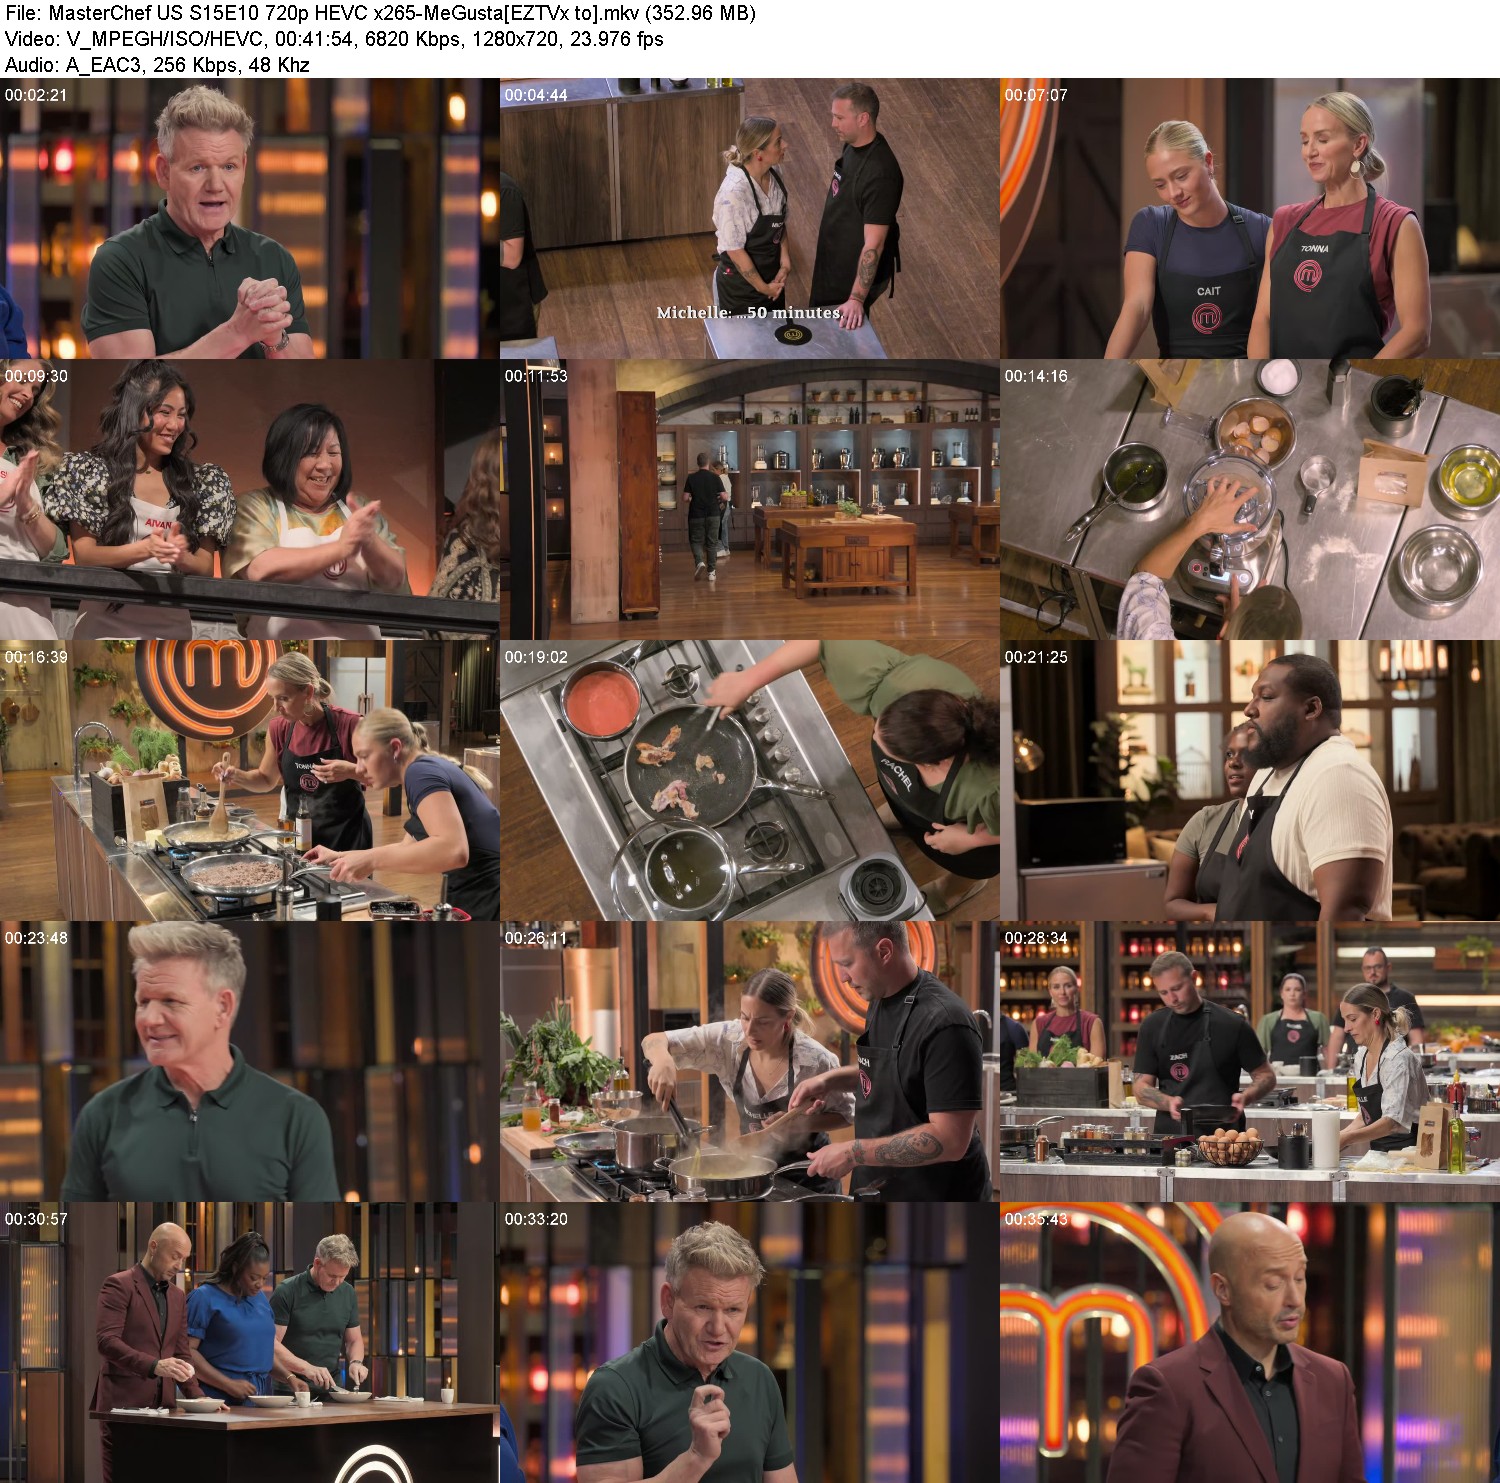
Task: Click the file name line starting "File: MasterChef US S15E10"
Action: click(380, 13)
